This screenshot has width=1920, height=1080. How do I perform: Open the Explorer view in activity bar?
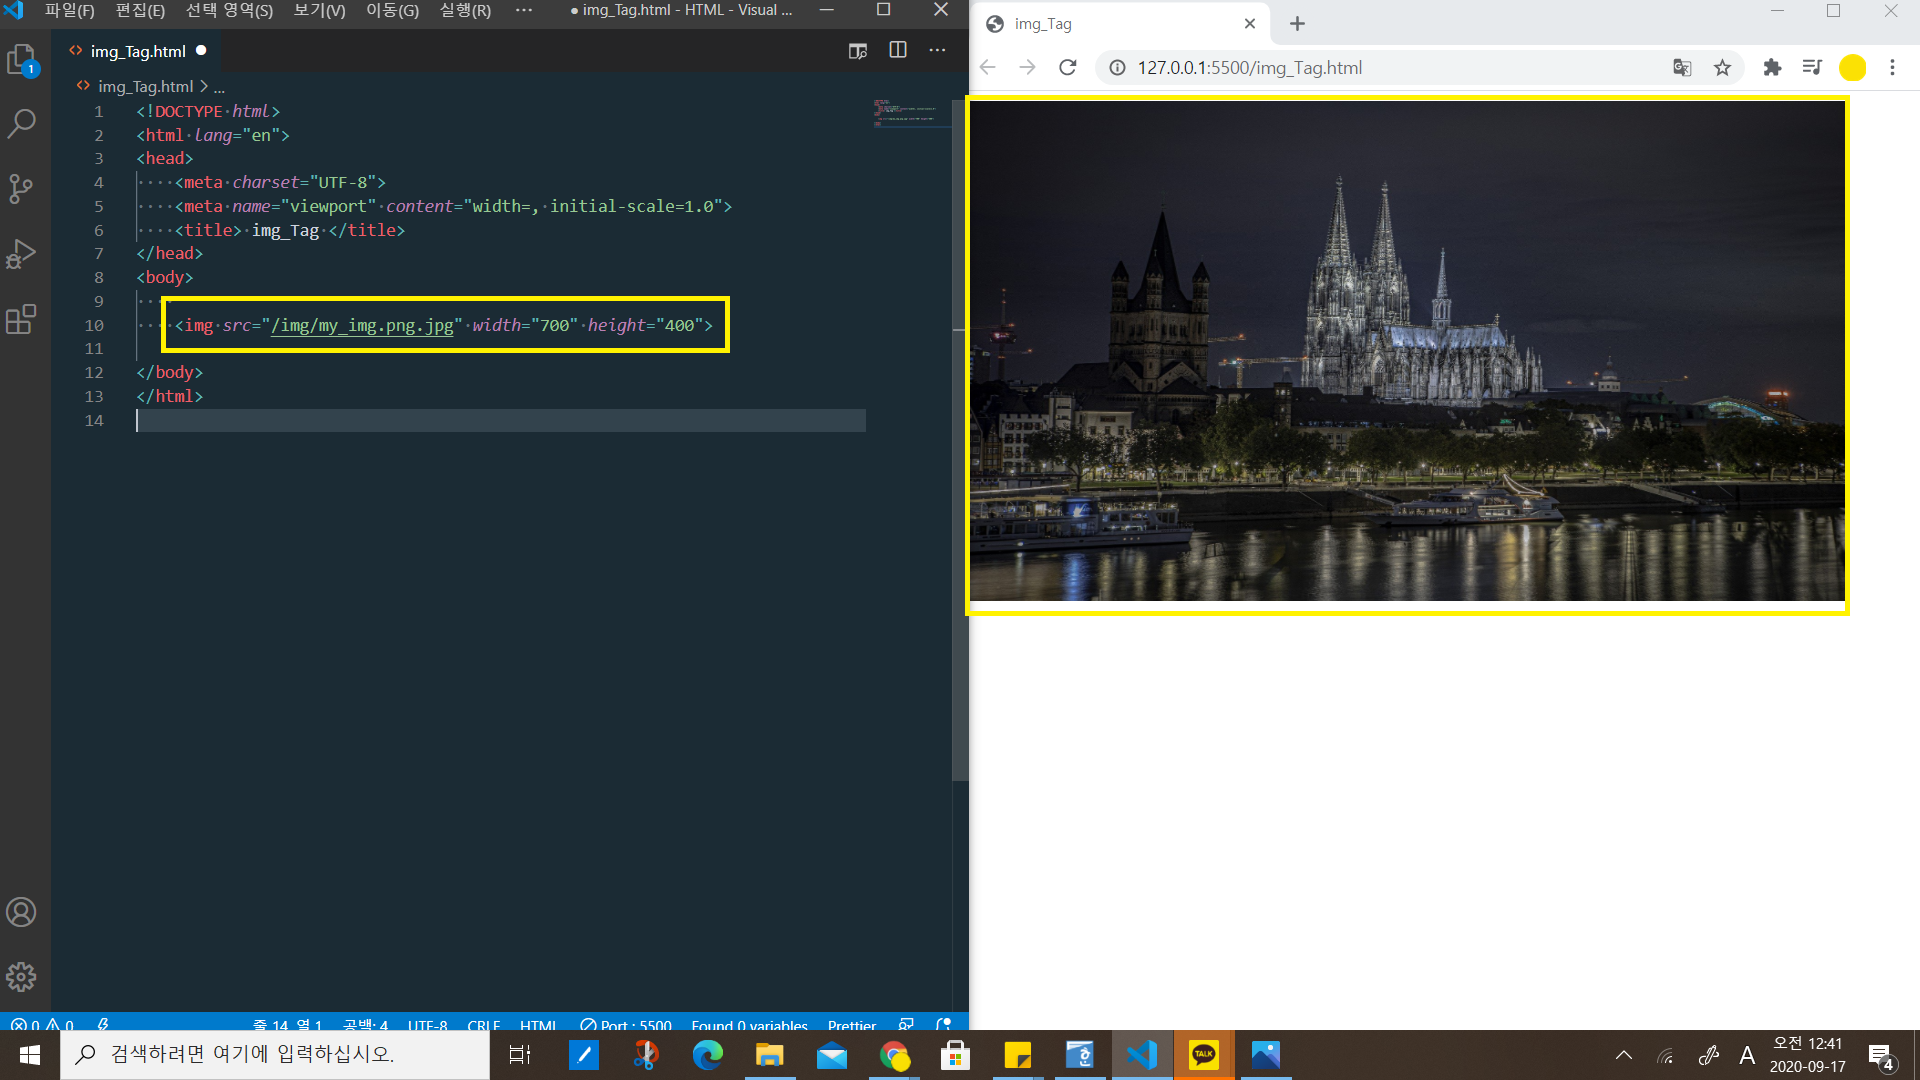21,60
